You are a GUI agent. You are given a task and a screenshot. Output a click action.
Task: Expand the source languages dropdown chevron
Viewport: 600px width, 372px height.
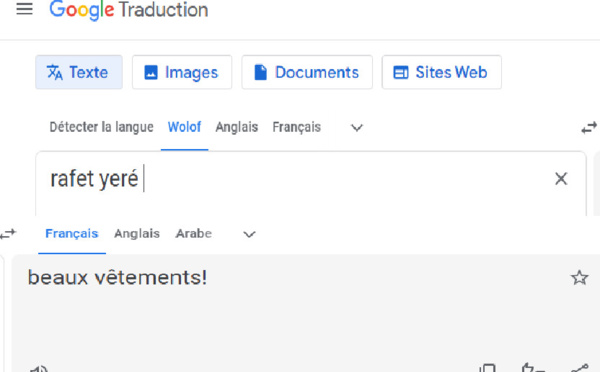[357, 127]
